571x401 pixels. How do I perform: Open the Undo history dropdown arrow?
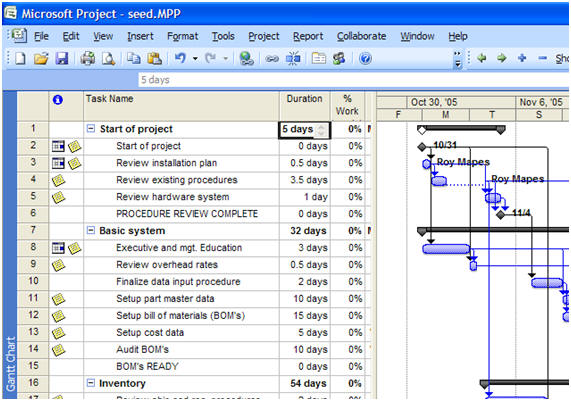[x=195, y=58]
